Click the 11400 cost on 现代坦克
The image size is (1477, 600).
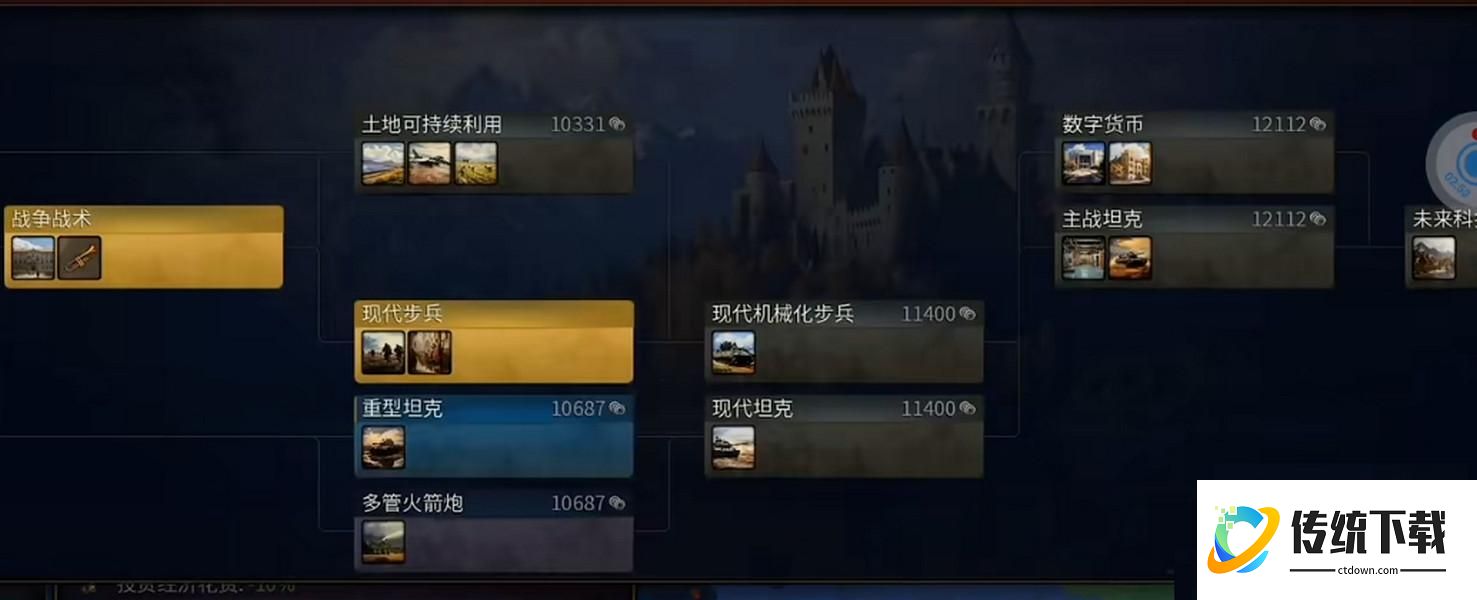929,408
